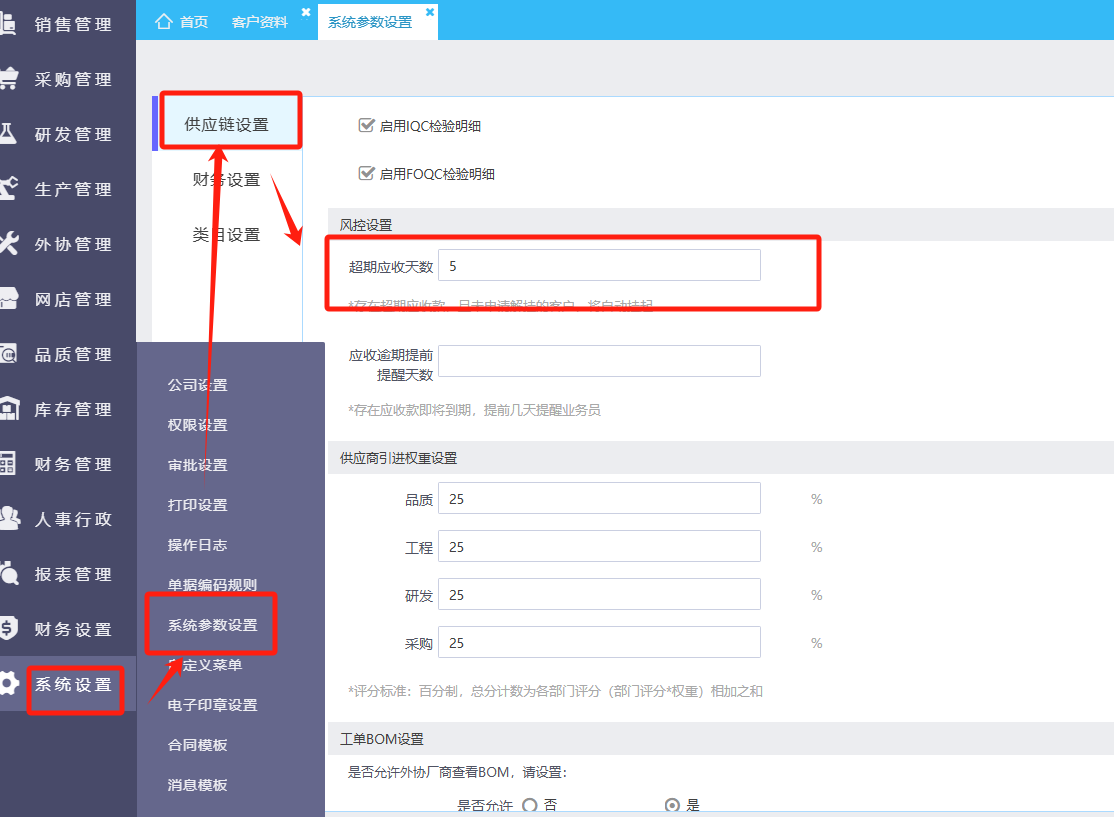The image size is (1114, 817).
Task: Click the 生产管理 robot-arm icon
Action: pos(8,188)
